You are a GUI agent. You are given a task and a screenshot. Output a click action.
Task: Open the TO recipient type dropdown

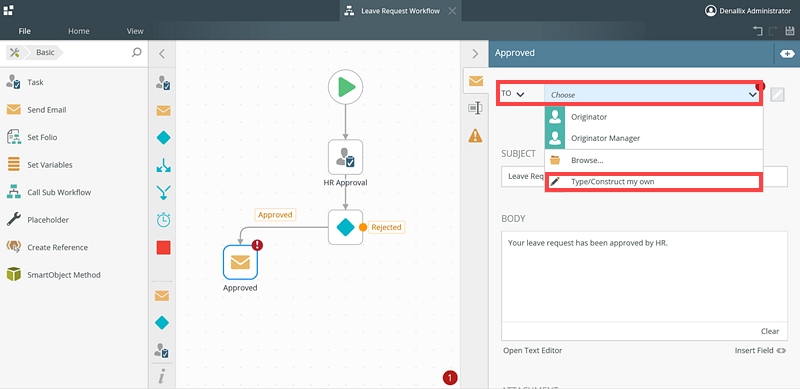click(x=513, y=94)
